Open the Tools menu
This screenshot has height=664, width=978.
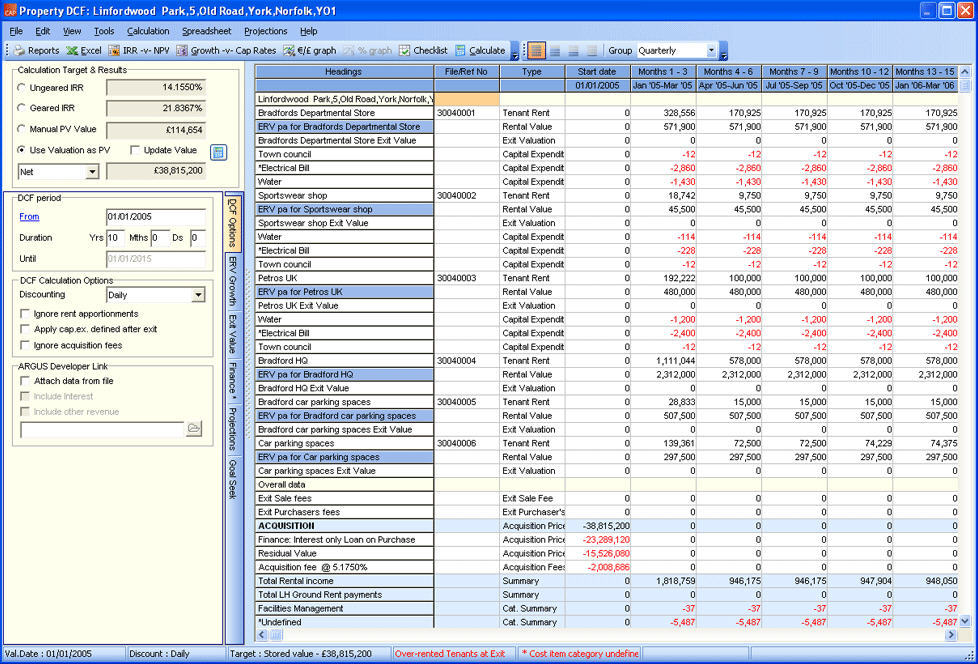[x=104, y=31]
